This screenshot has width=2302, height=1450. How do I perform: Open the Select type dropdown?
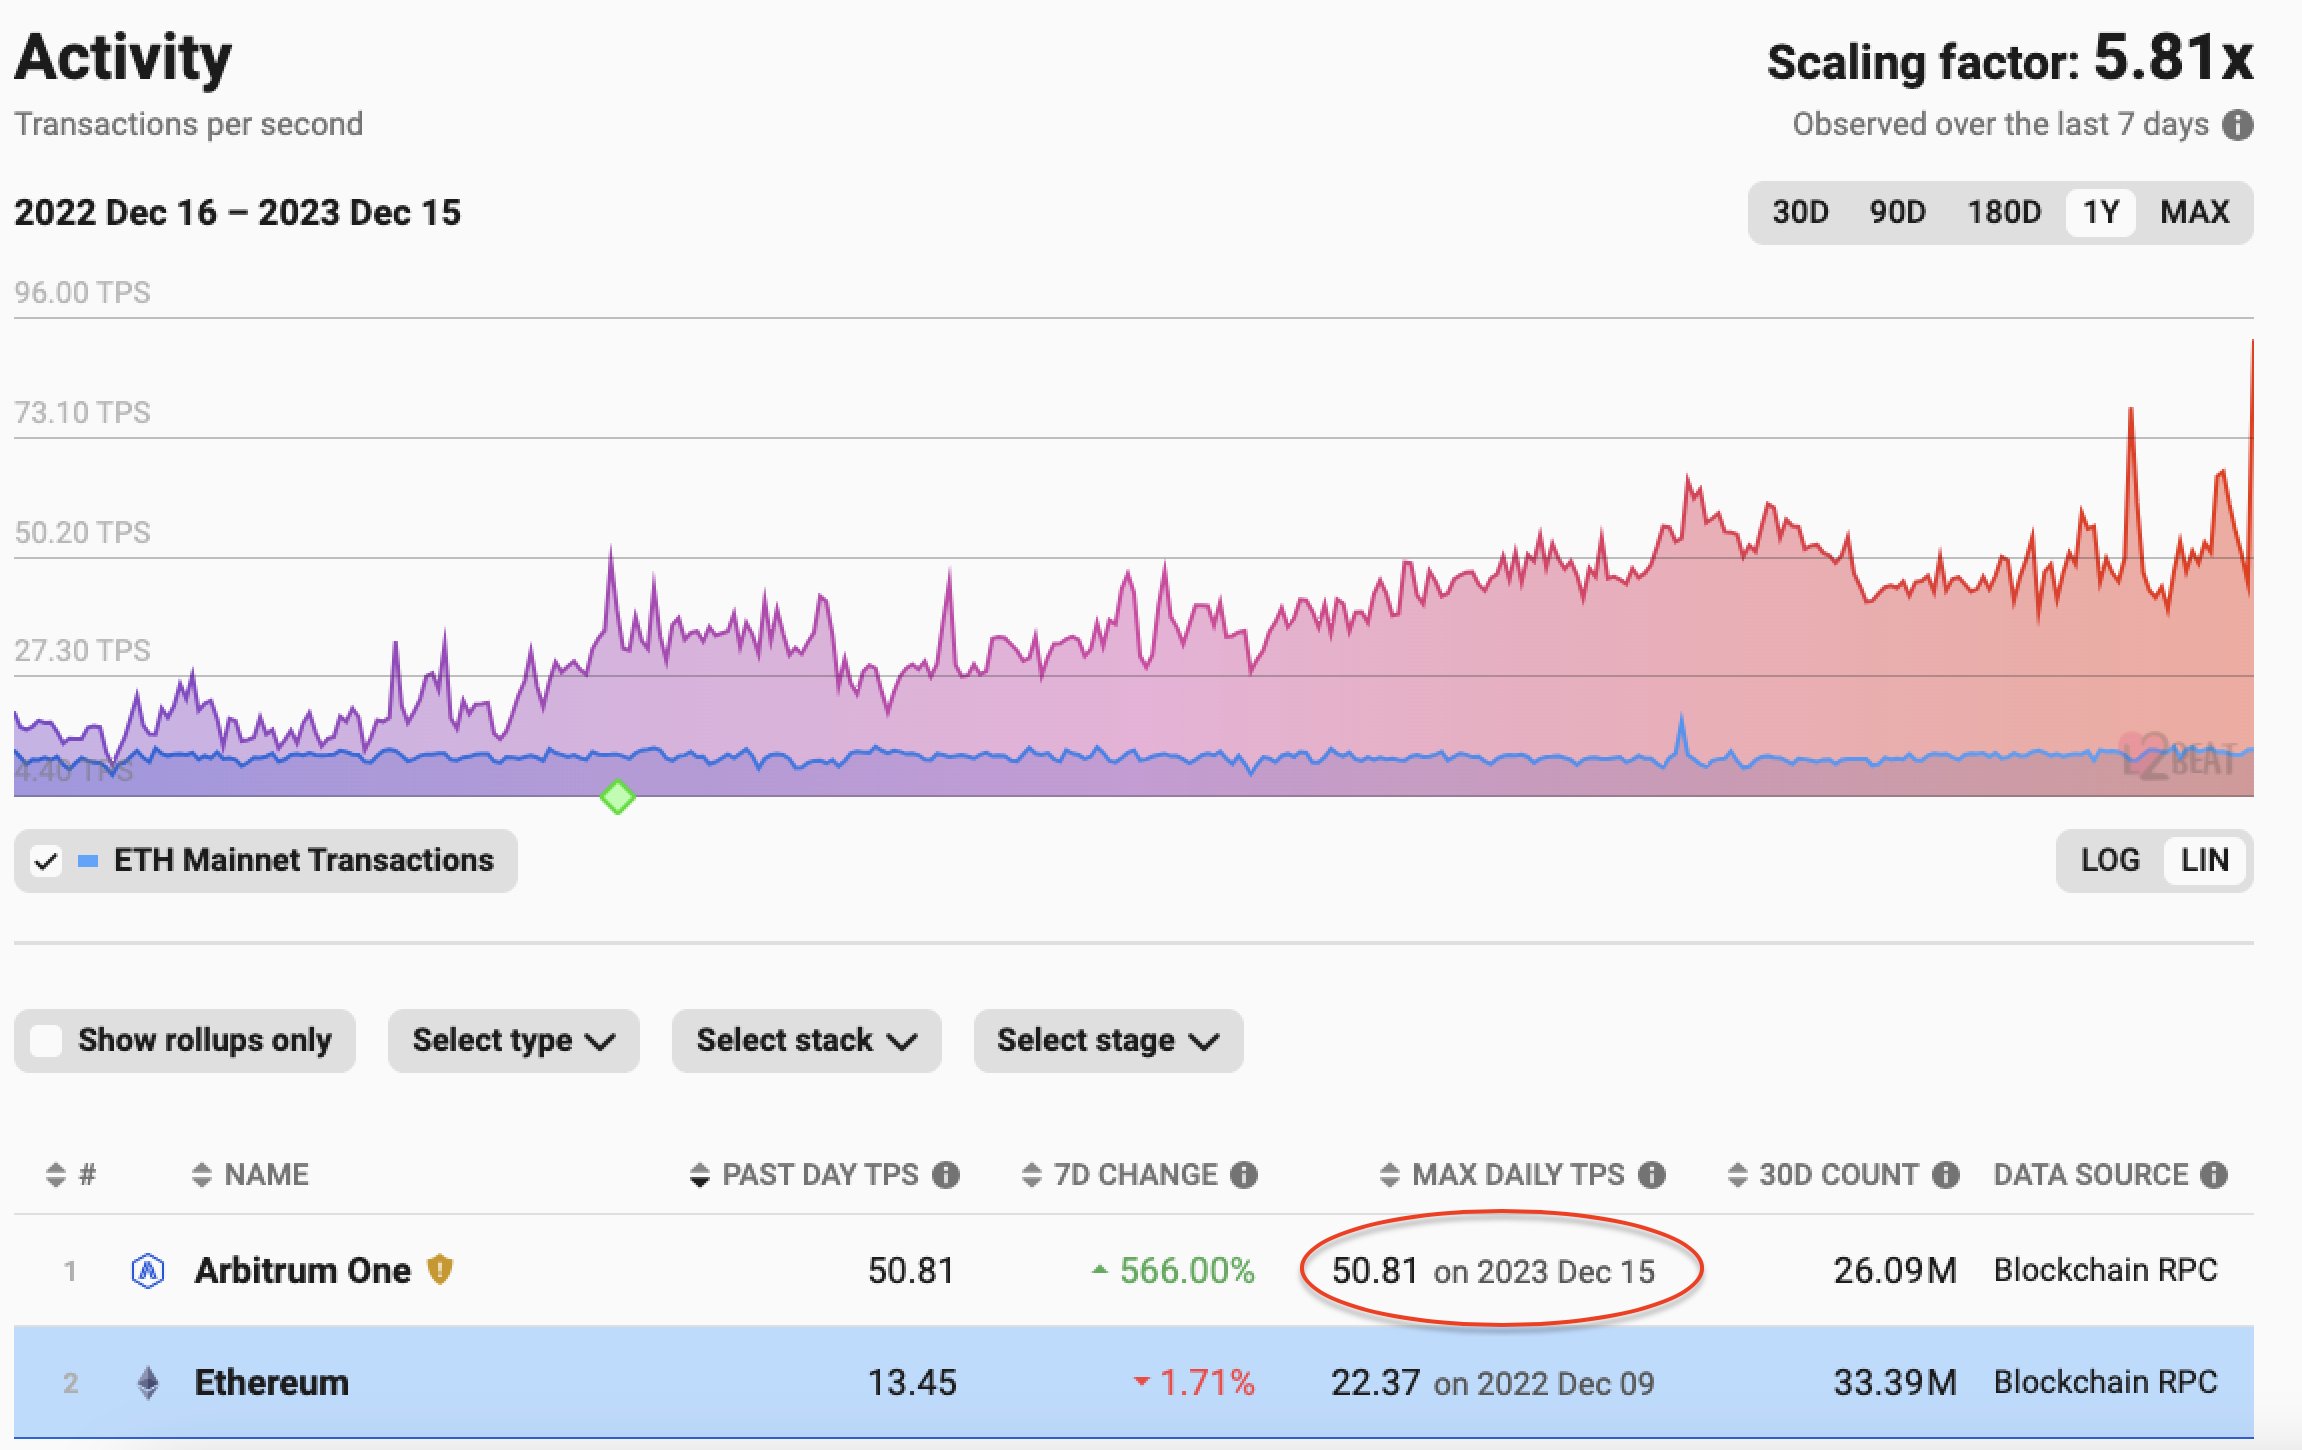(514, 1041)
